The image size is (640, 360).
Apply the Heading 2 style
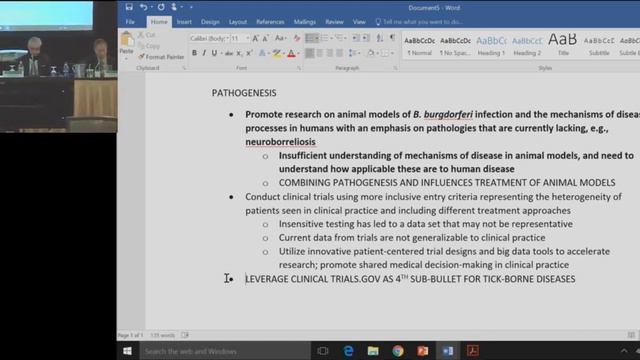click(x=527, y=46)
